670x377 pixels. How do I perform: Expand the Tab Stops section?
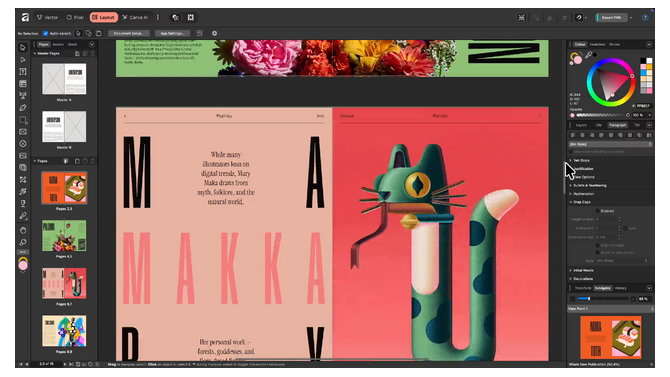pos(570,160)
